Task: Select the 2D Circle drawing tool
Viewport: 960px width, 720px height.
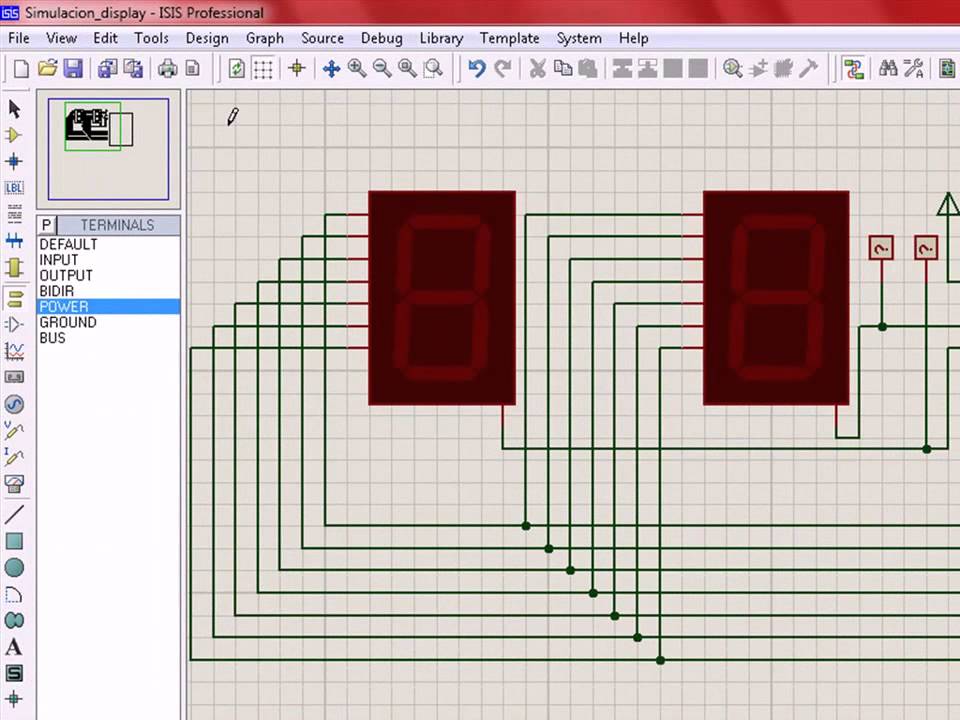Action: [x=14, y=568]
